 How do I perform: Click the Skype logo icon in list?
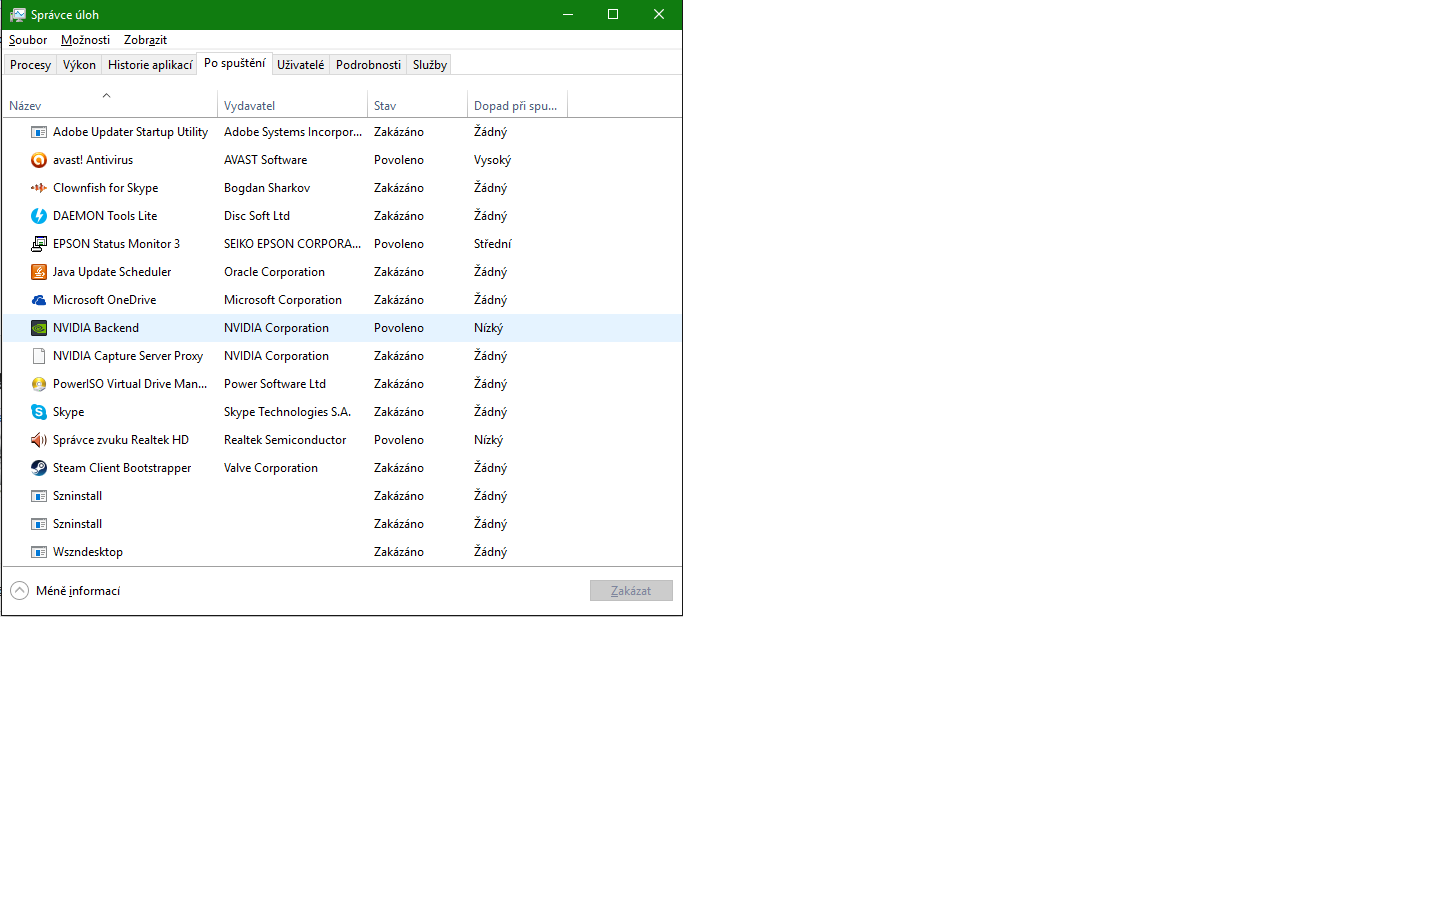click(39, 412)
